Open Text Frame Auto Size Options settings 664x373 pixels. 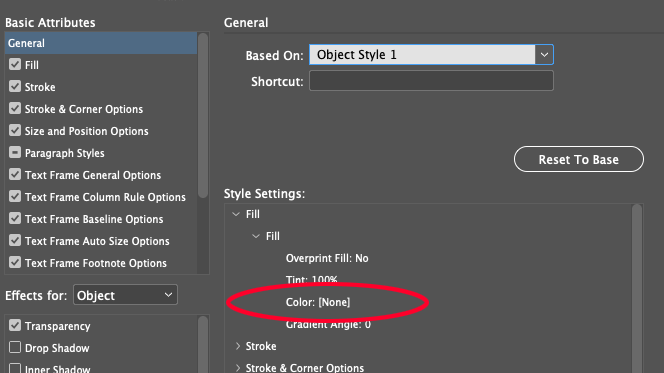pos(97,241)
